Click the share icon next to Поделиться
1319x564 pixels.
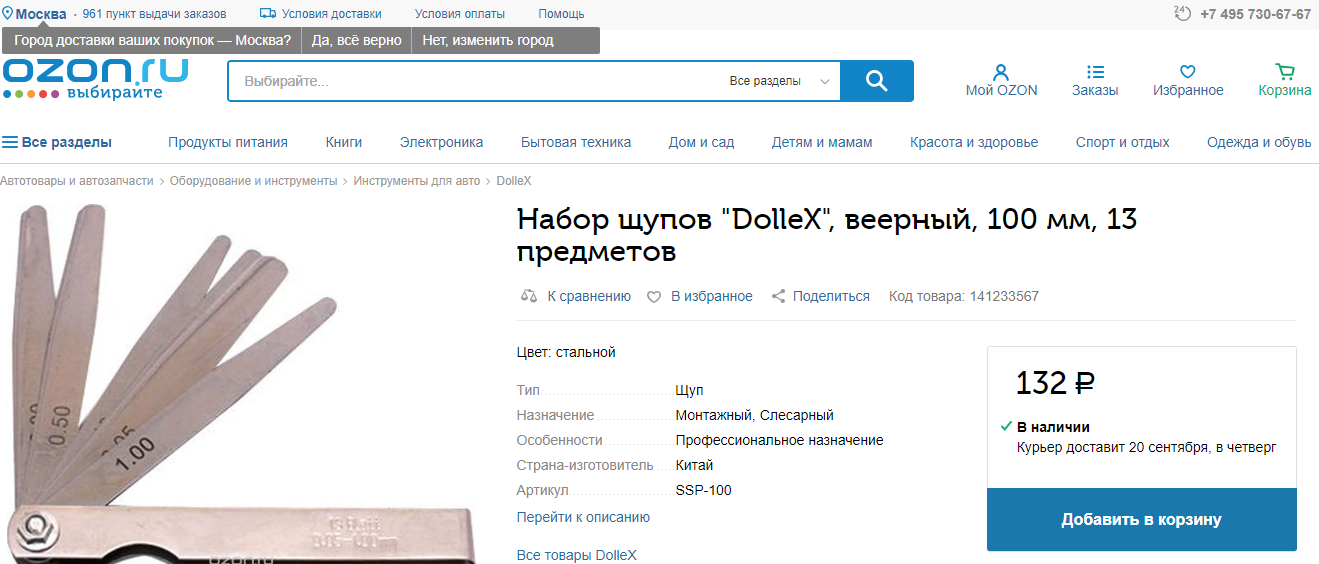(778, 296)
